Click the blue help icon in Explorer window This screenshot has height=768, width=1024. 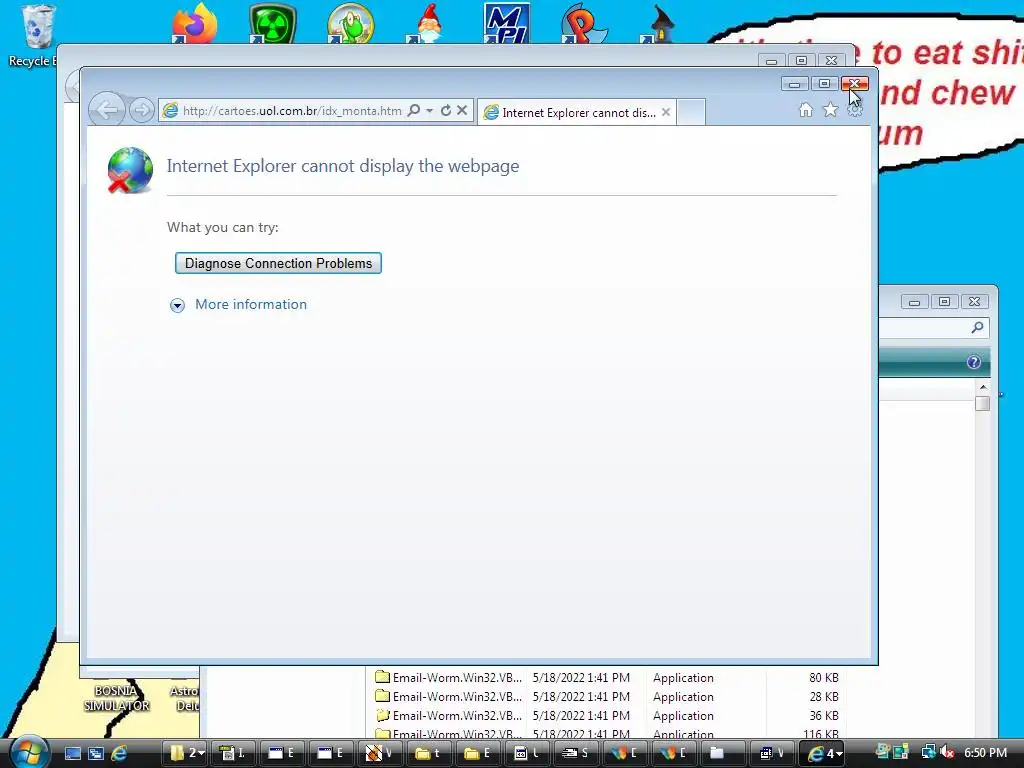974,362
